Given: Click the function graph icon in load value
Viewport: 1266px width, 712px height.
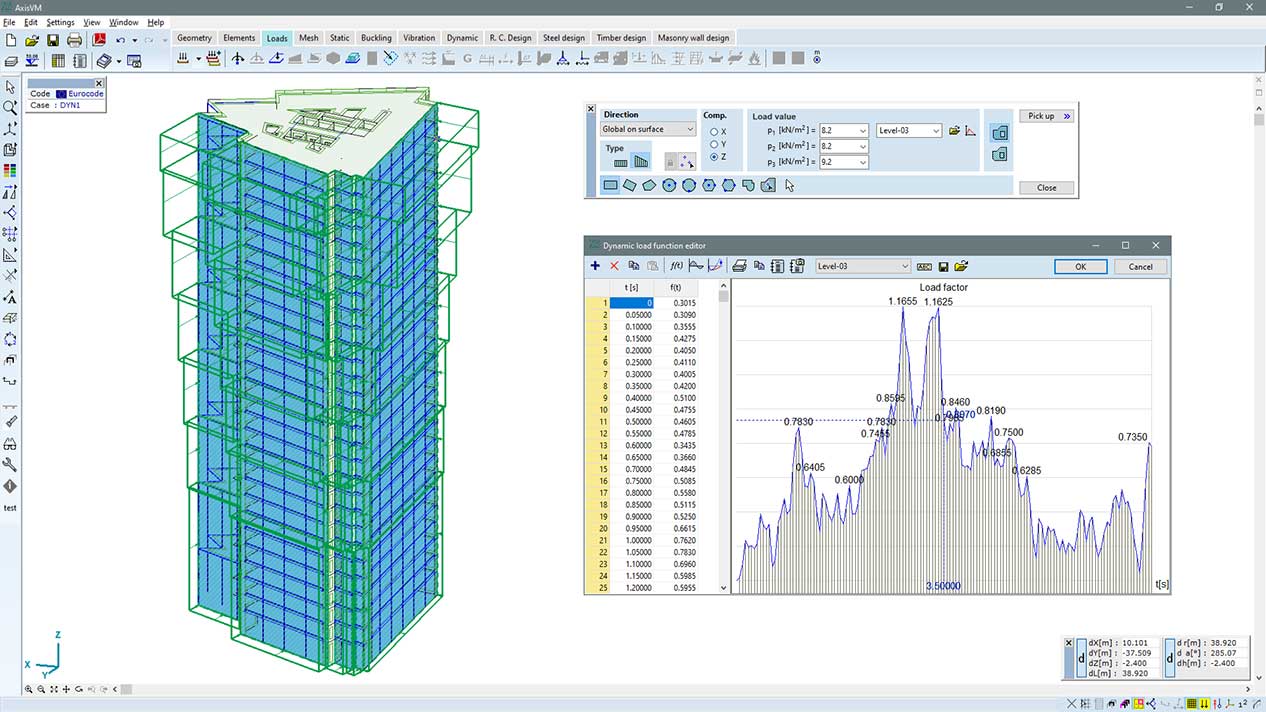Looking at the screenshot, I should [971, 131].
